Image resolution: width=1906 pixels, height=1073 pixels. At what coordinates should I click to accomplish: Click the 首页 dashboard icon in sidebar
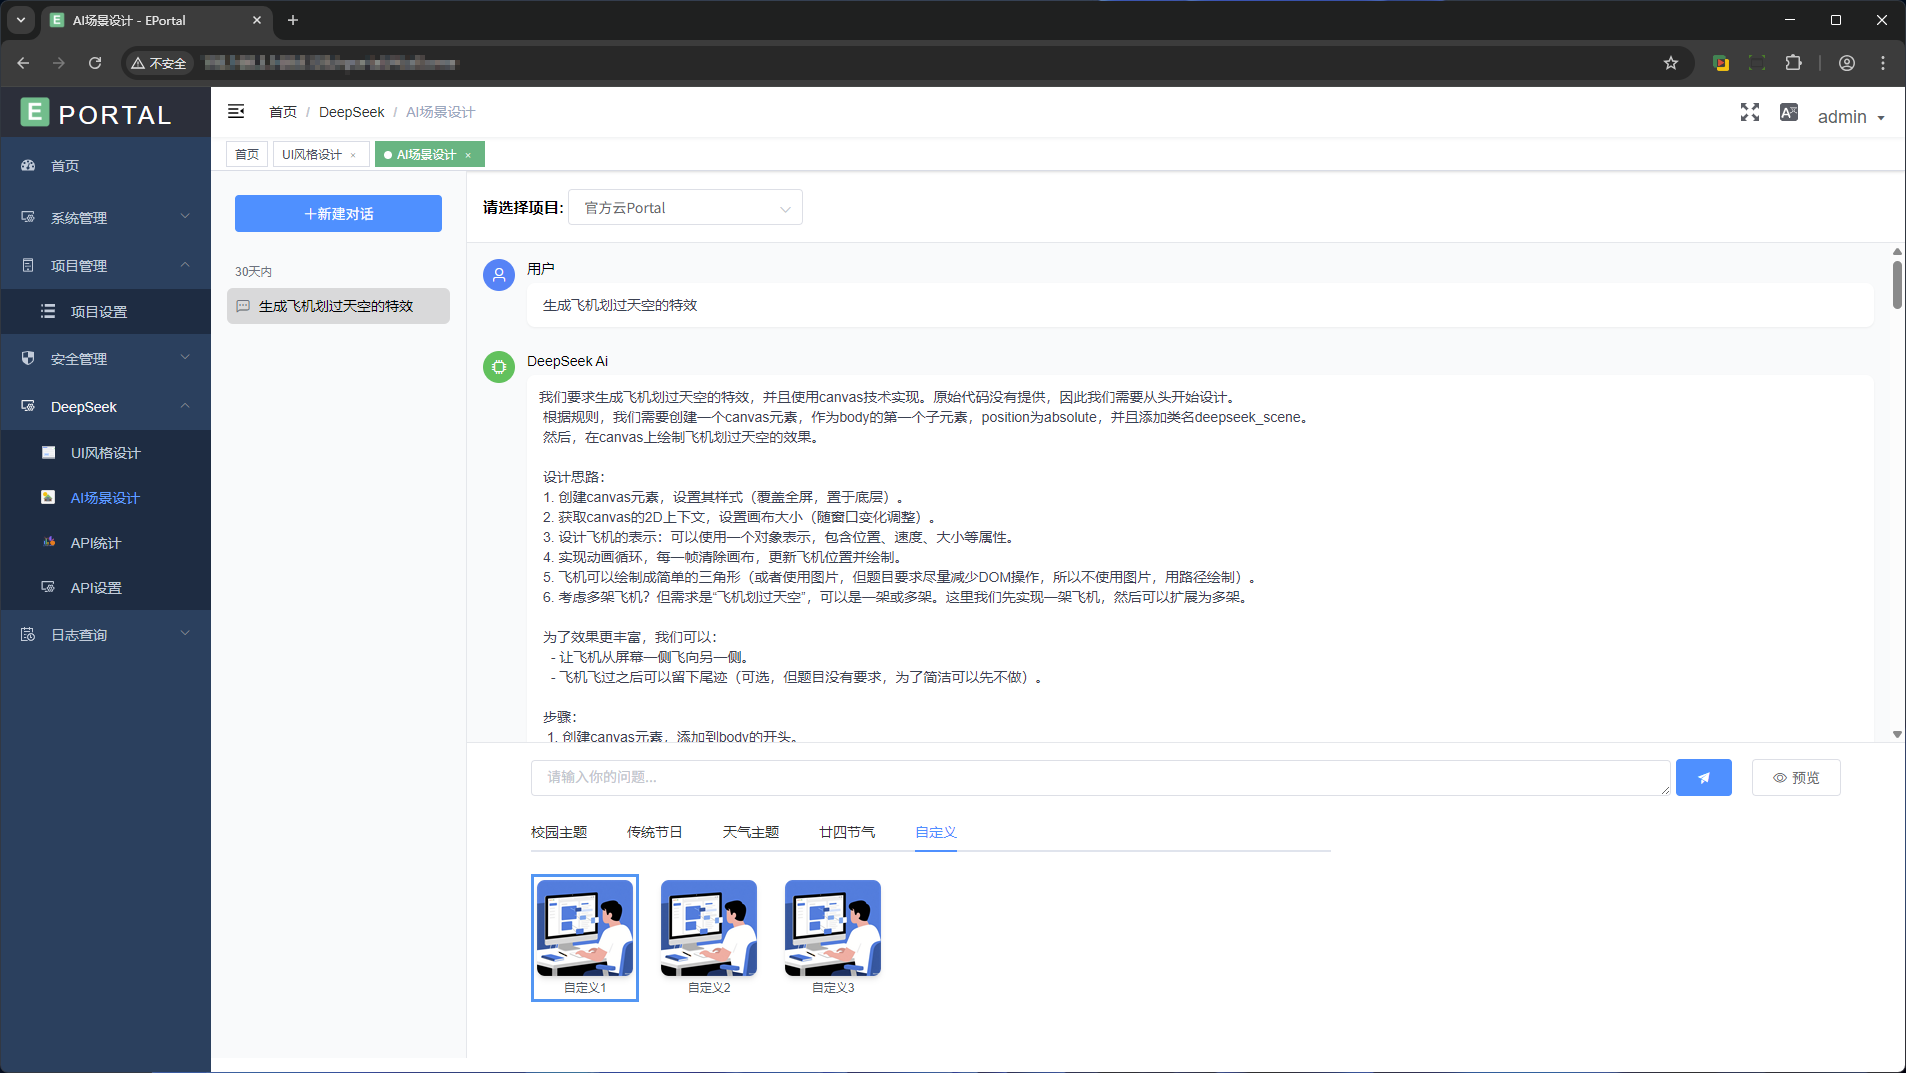click(28, 165)
